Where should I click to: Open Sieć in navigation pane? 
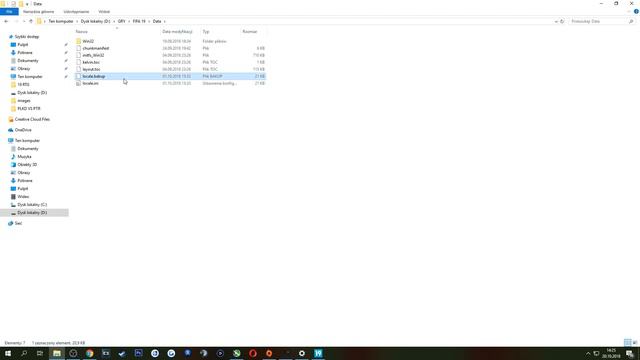[x=18, y=223]
